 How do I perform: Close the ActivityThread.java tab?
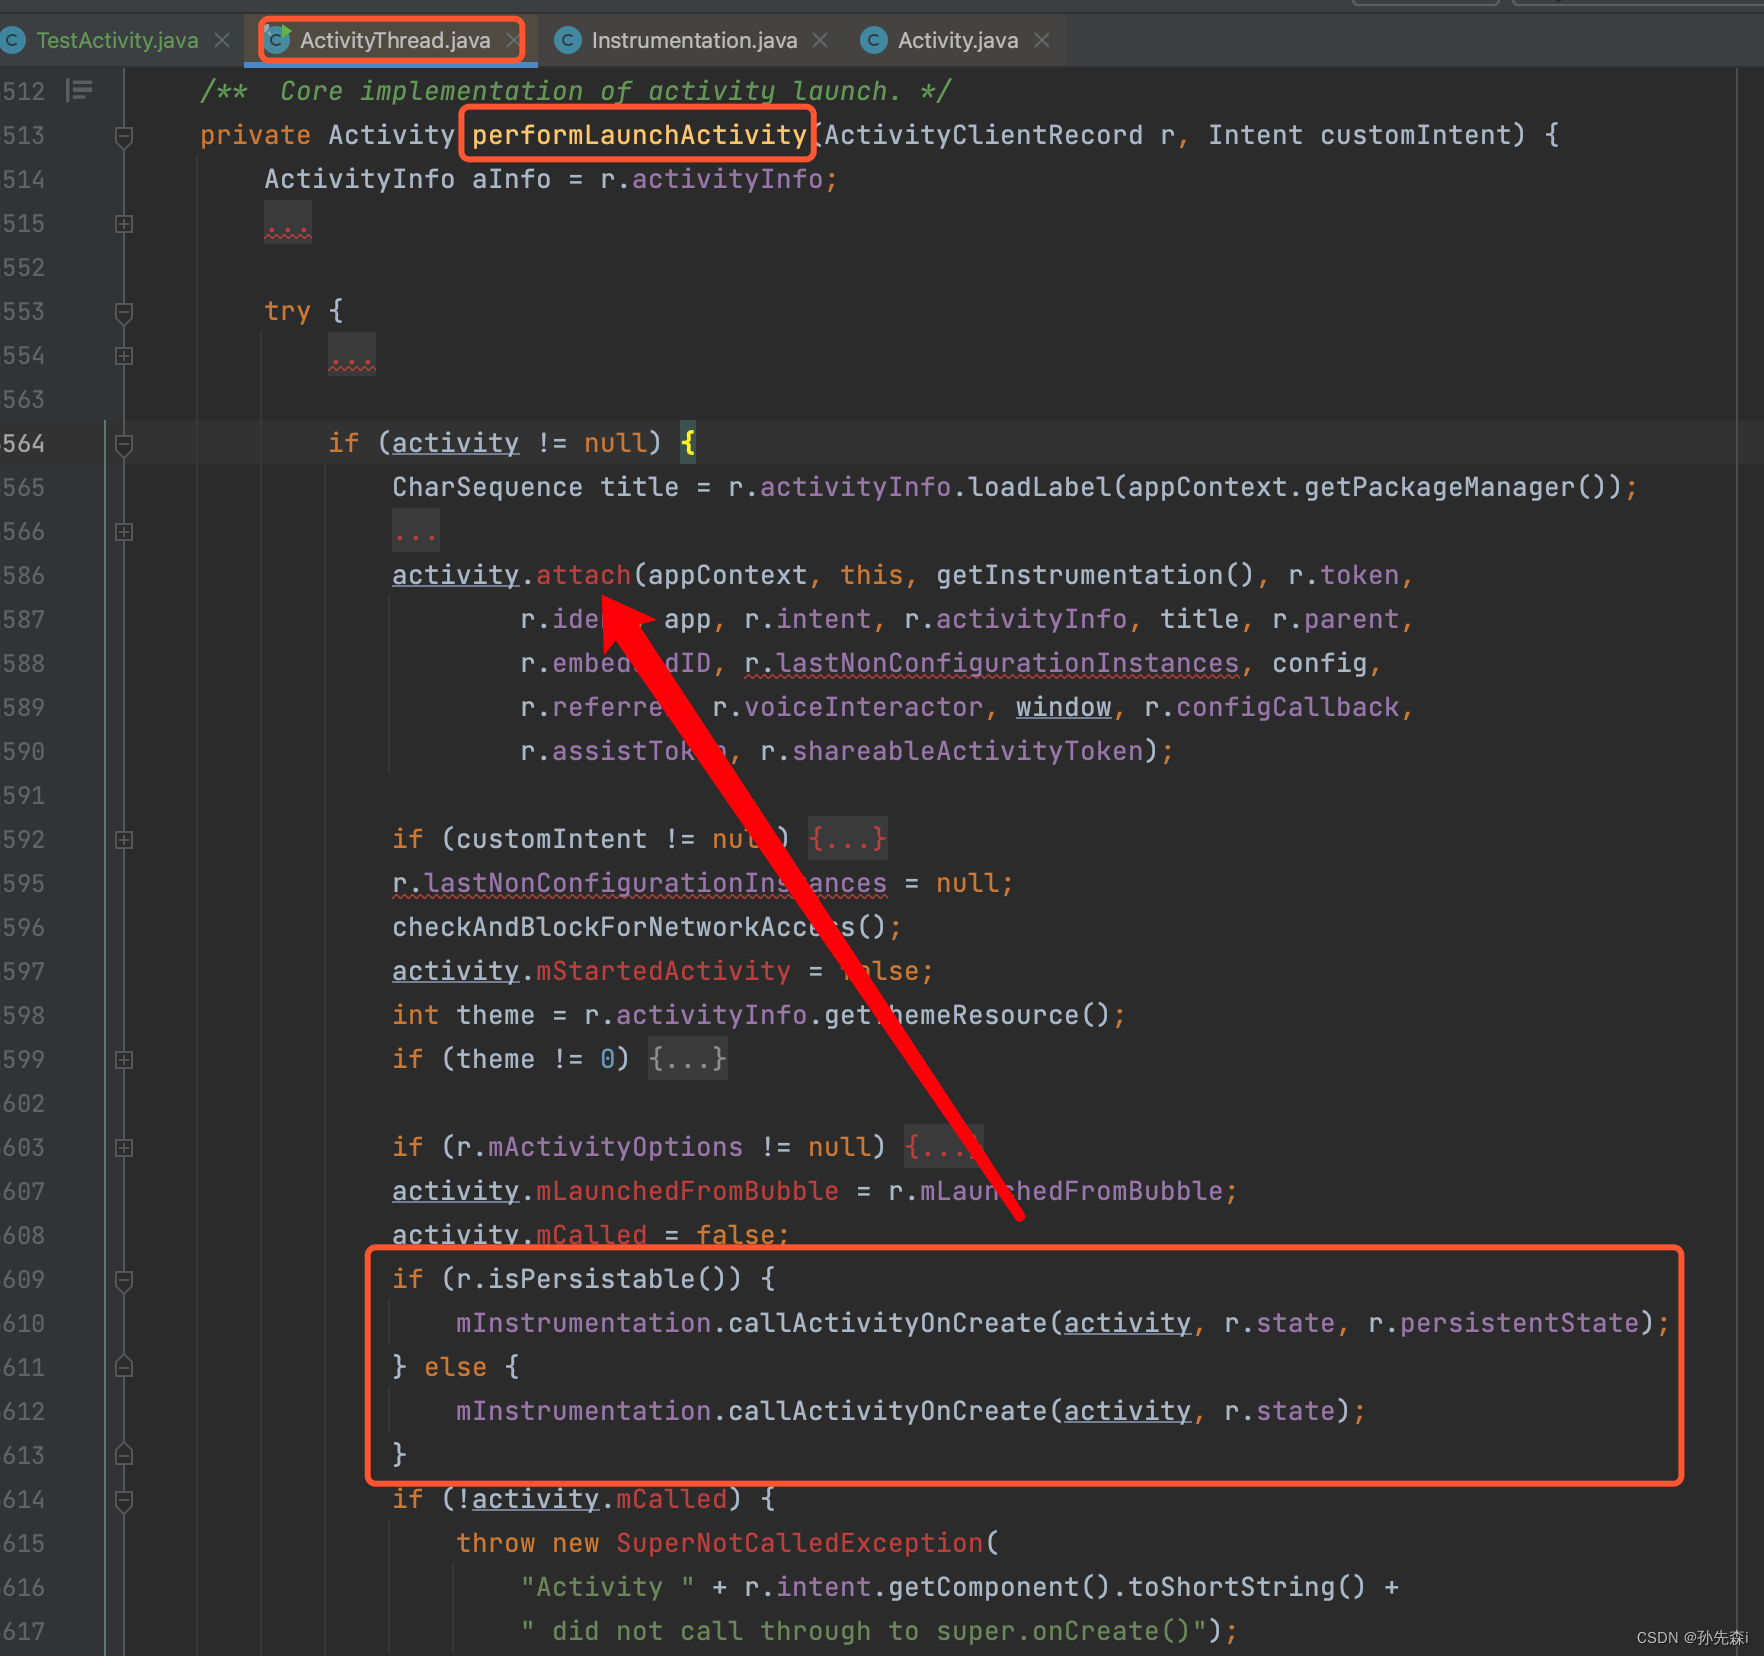[513, 40]
